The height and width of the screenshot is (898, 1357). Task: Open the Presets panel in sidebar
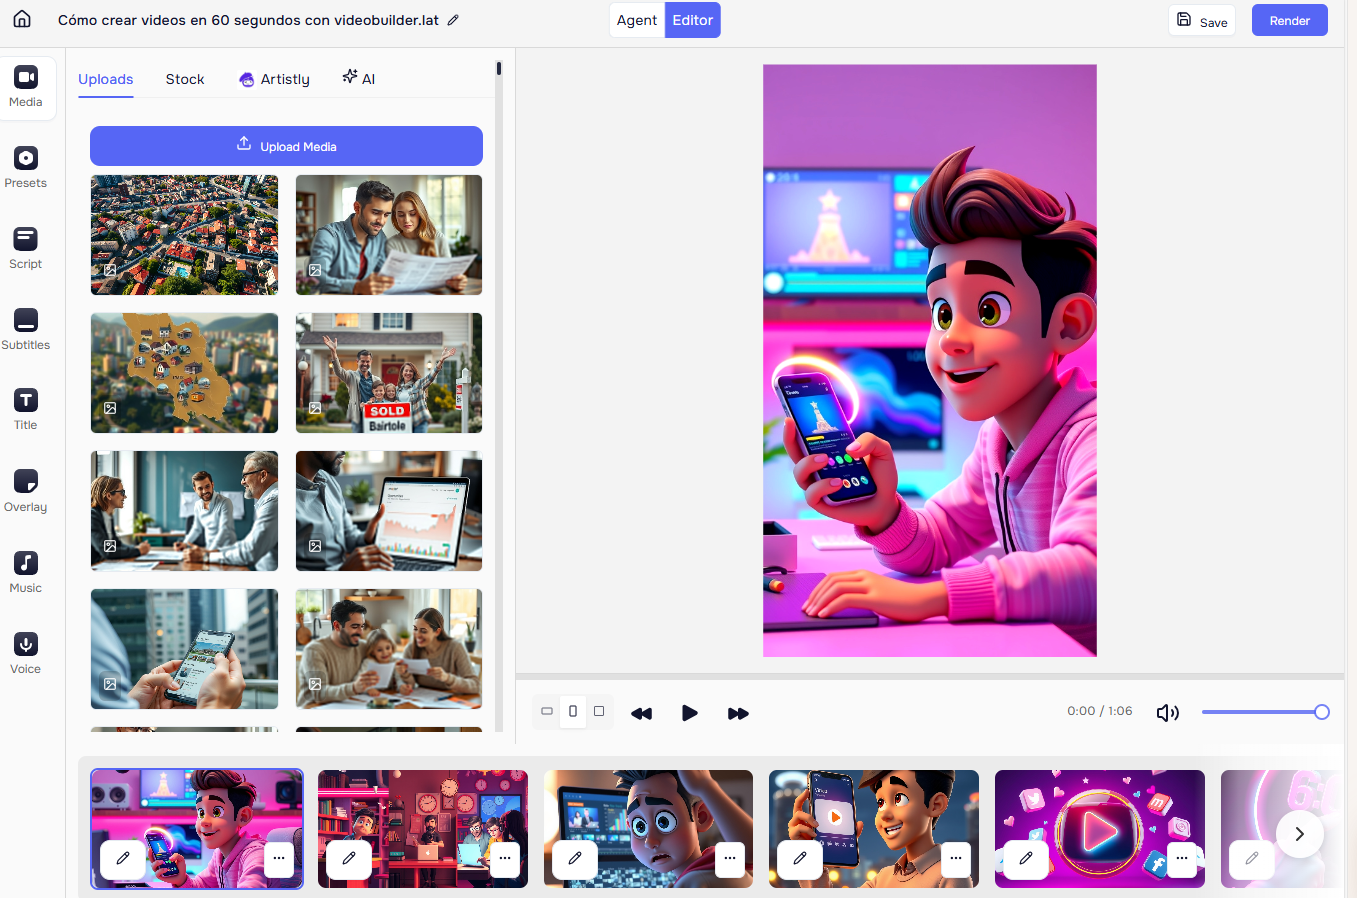[x=26, y=166]
